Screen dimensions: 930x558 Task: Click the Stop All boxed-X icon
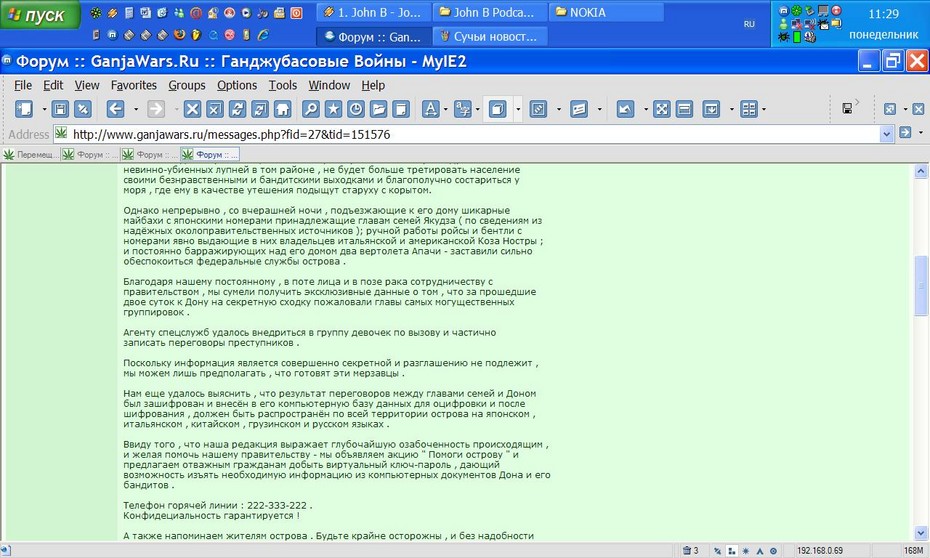215,109
